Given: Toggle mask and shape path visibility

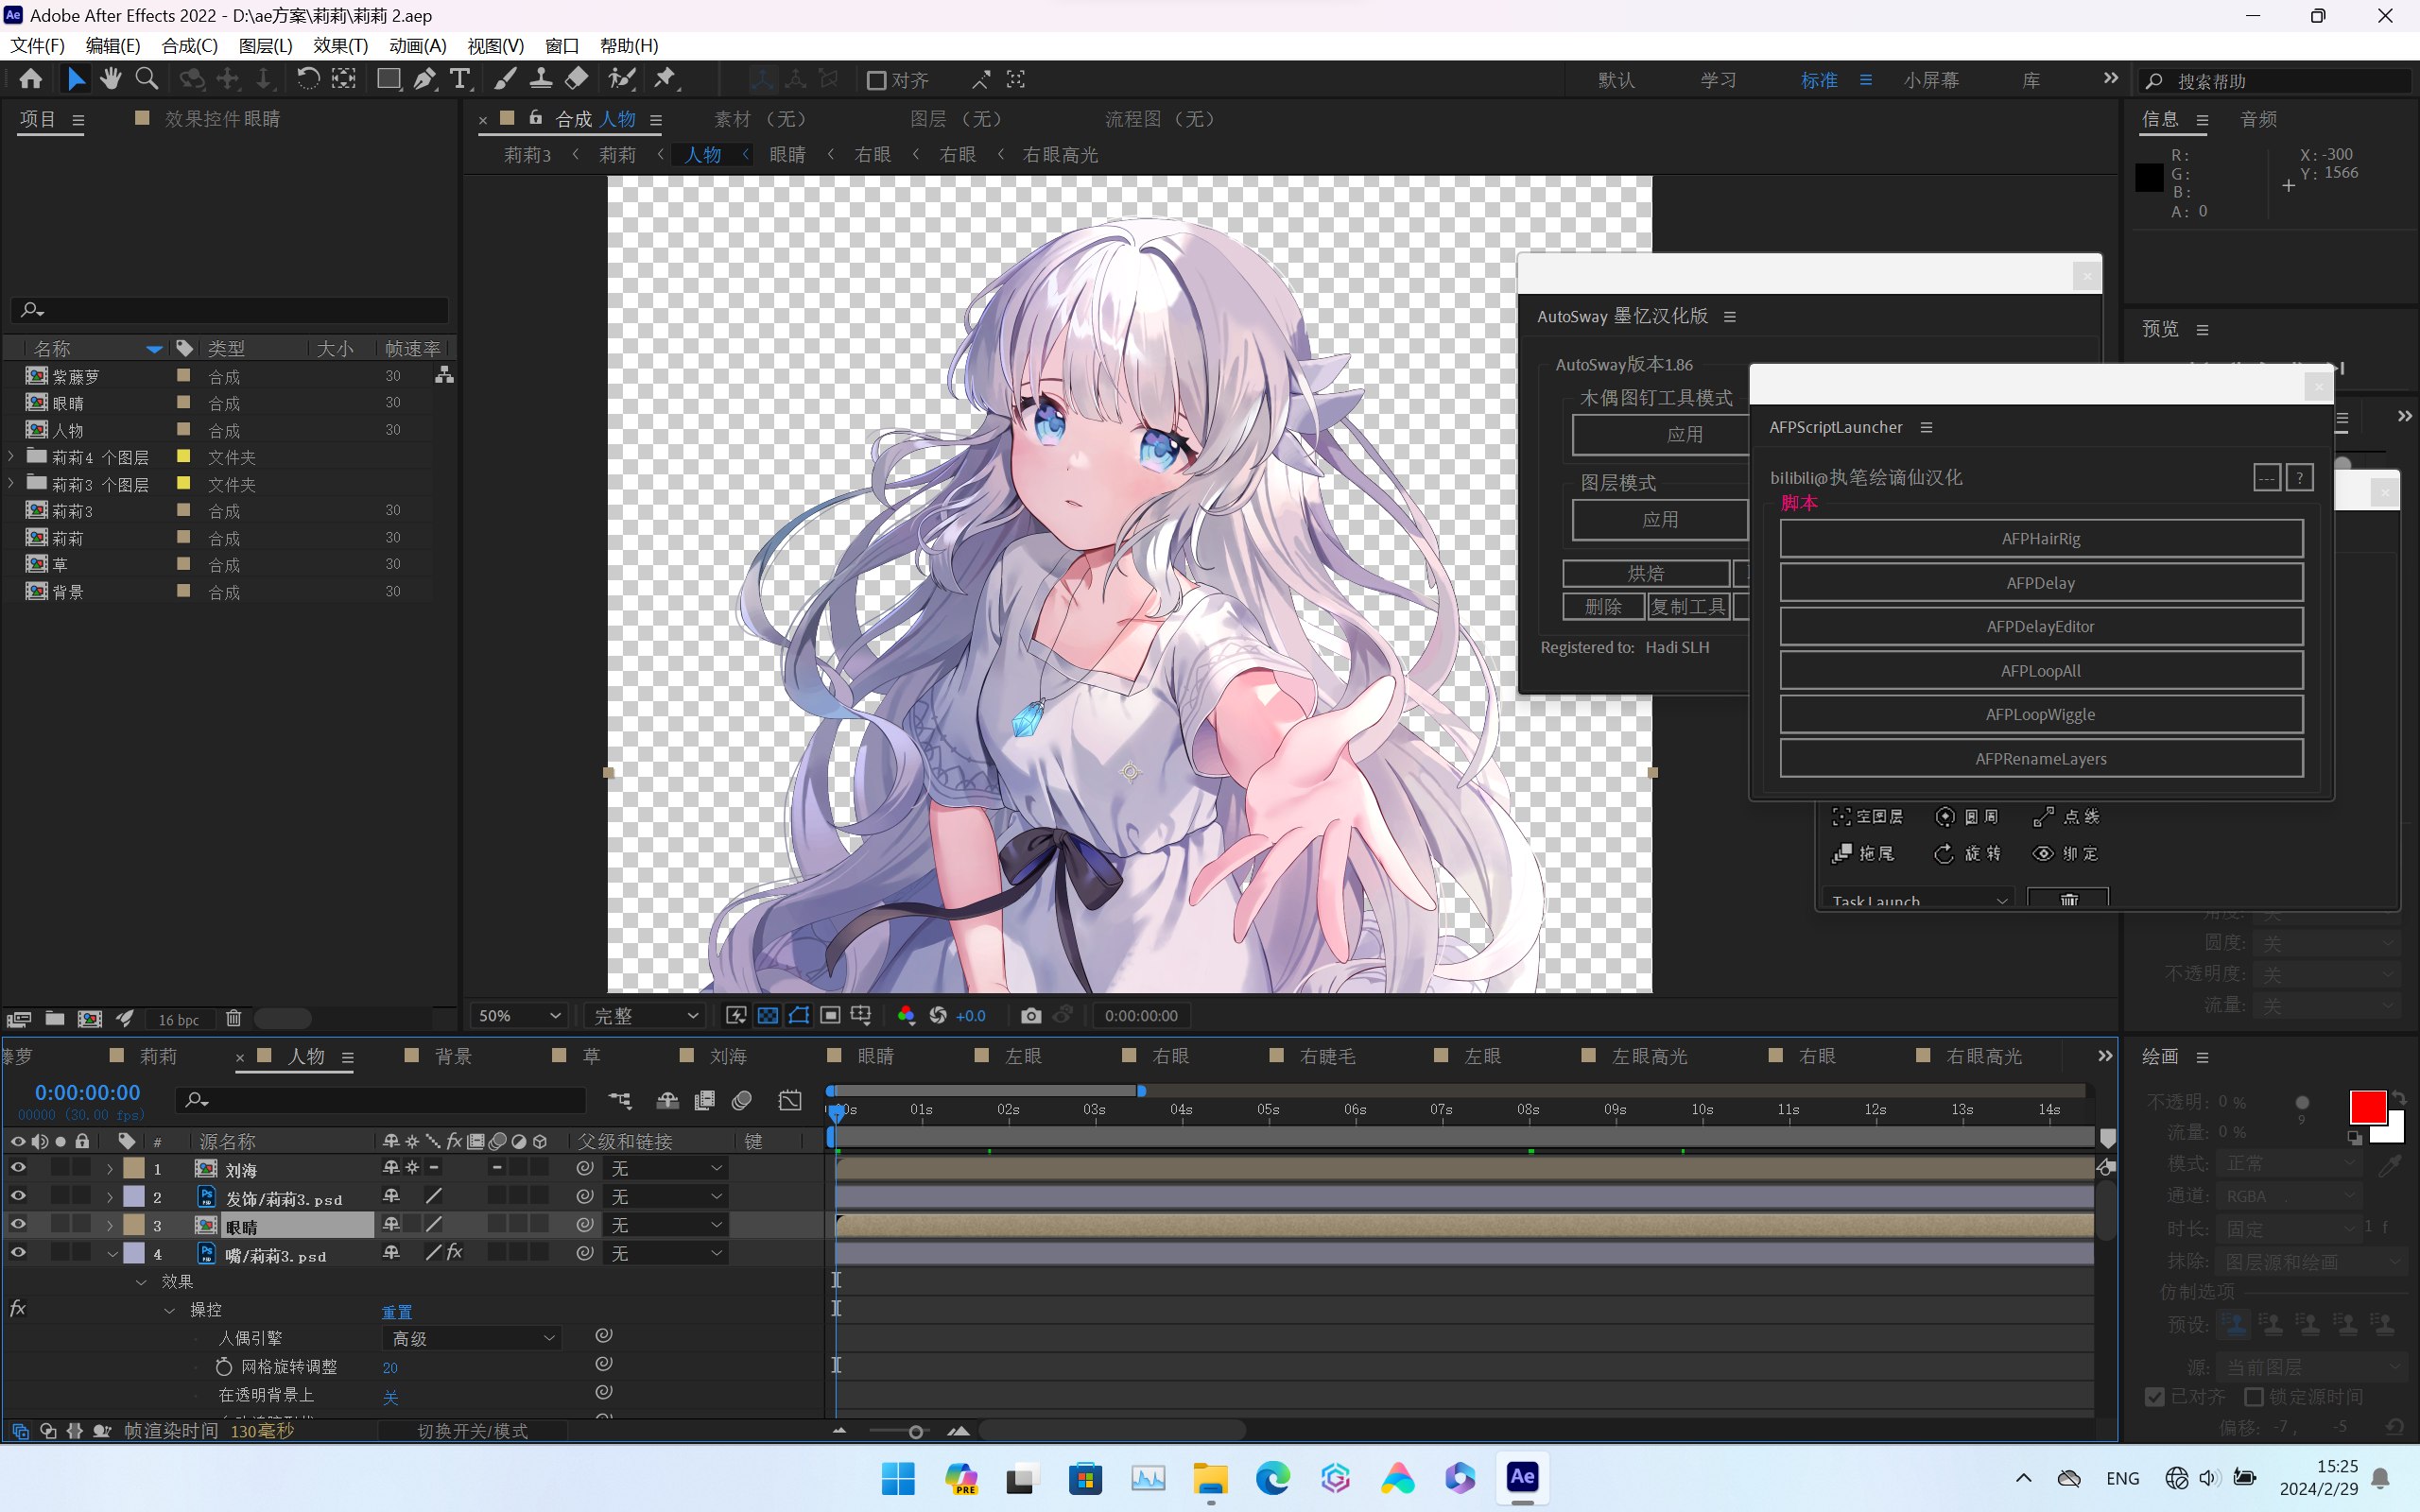Looking at the screenshot, I should 799,1016.
